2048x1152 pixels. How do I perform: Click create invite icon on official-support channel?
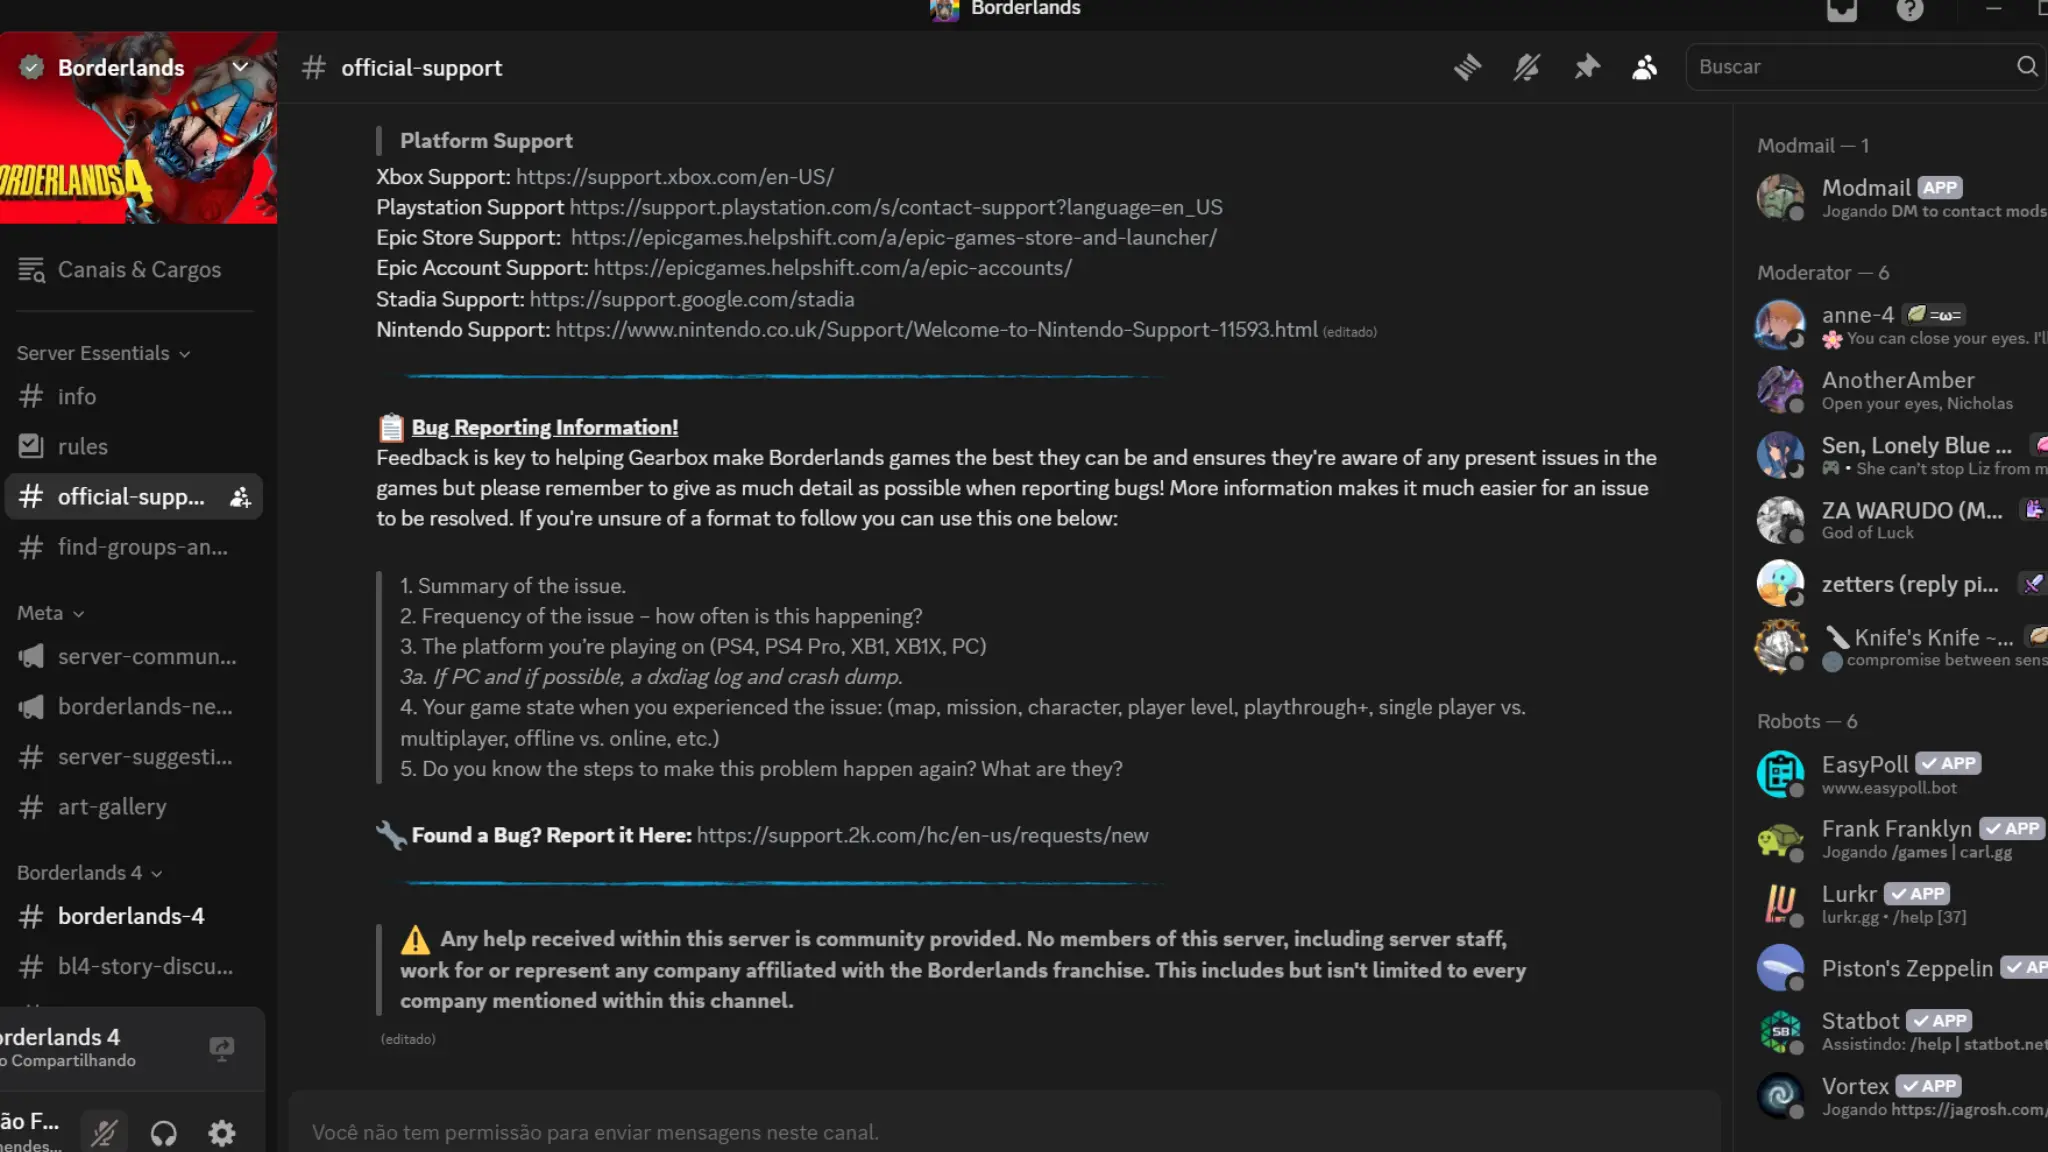[x=240, y=497]
